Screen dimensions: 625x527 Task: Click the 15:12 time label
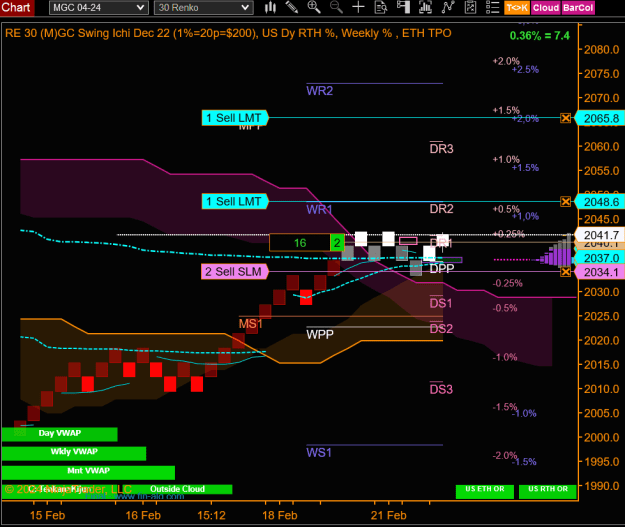click(x=211, y=515)
